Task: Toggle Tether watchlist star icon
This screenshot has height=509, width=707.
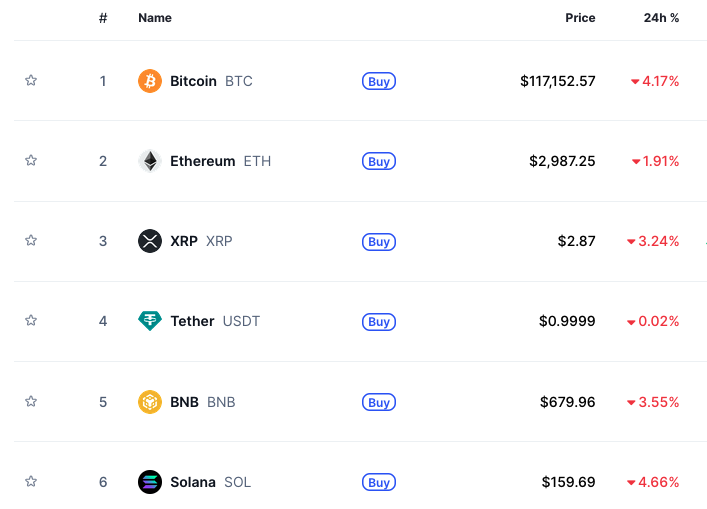Action: 31,321
